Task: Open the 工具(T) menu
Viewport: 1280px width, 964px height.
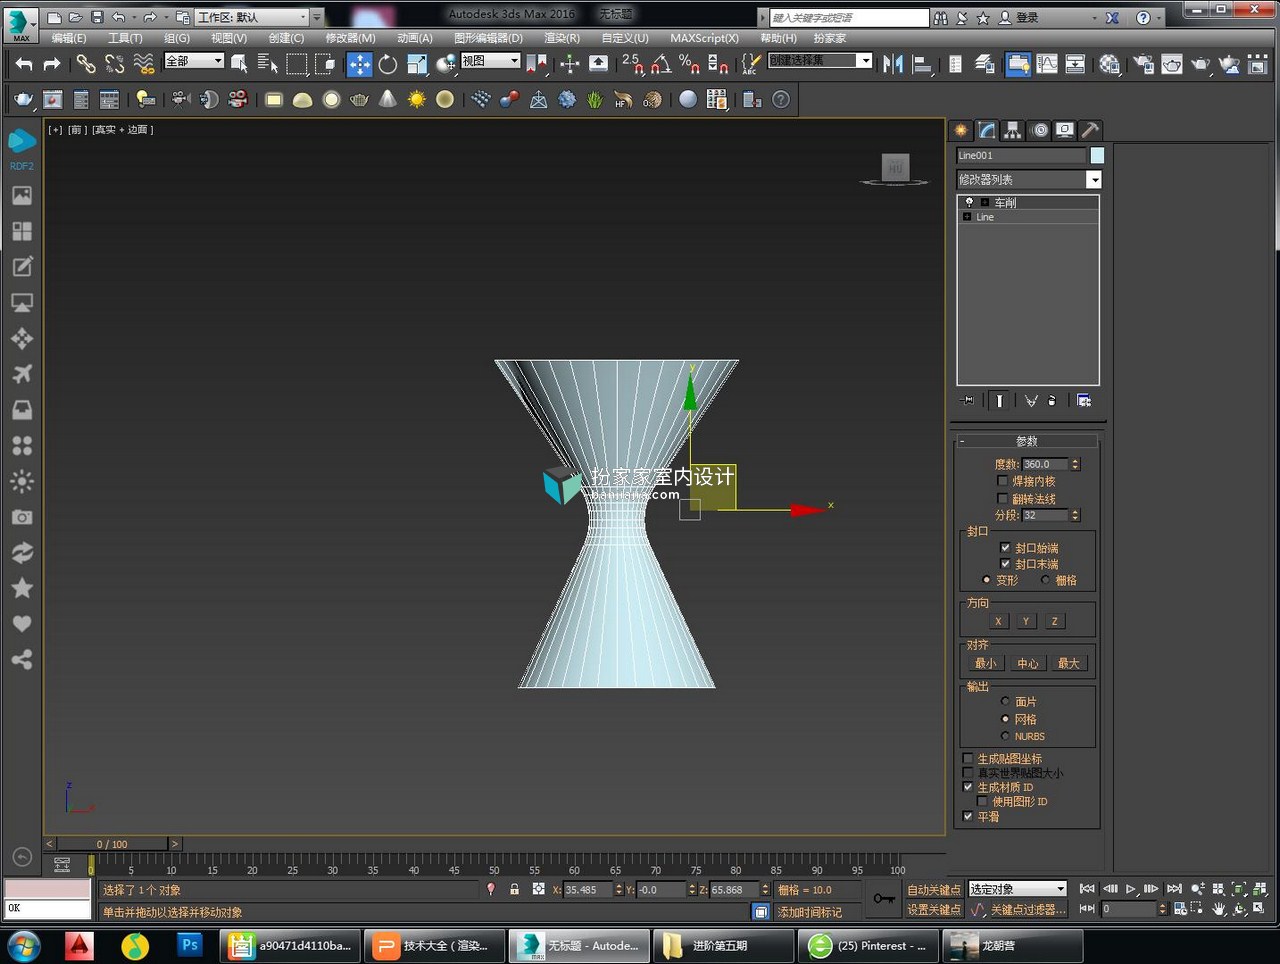Action: tap(125, 38)
